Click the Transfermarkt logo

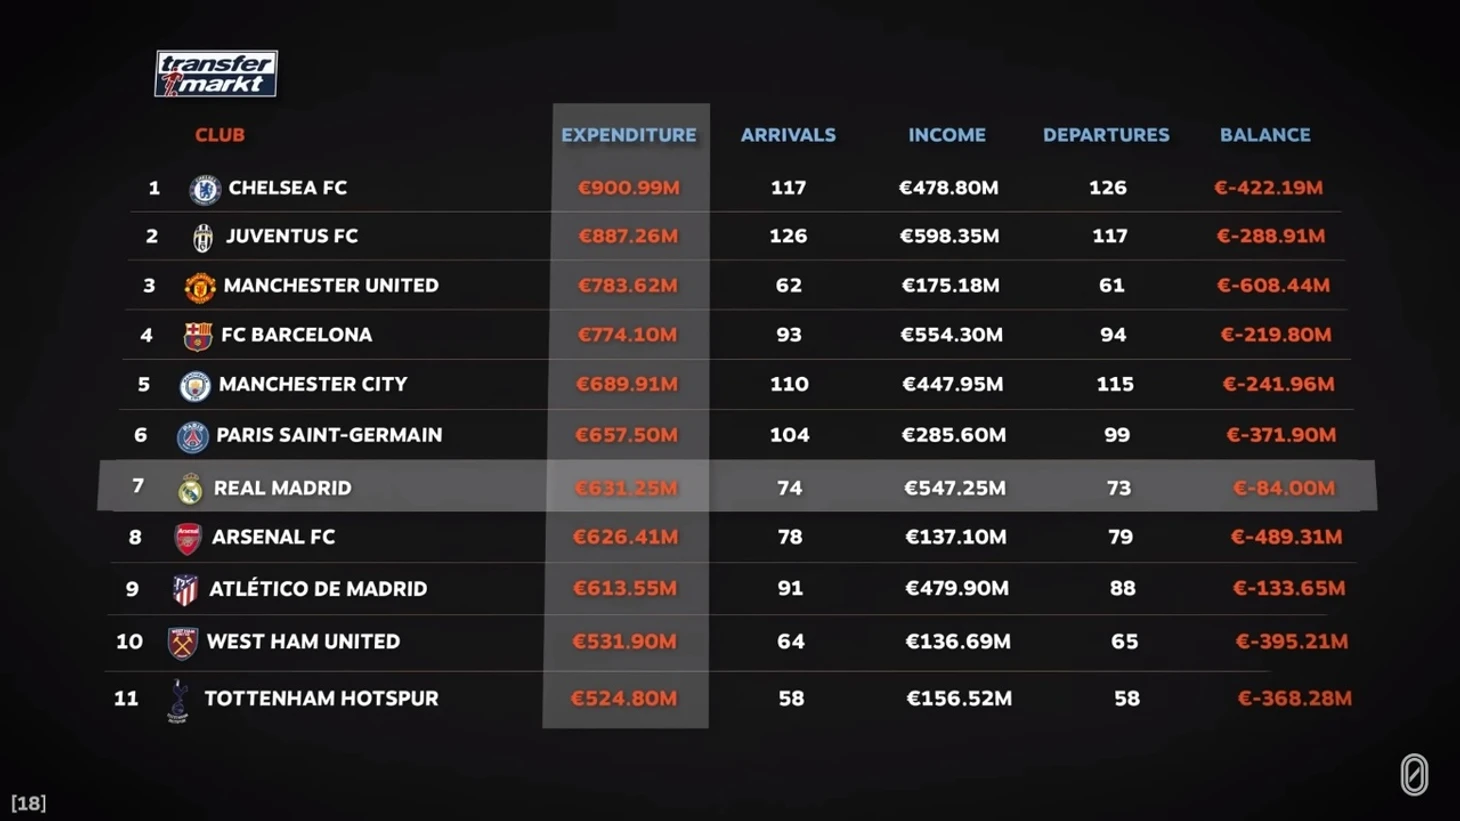pos(216,74)
